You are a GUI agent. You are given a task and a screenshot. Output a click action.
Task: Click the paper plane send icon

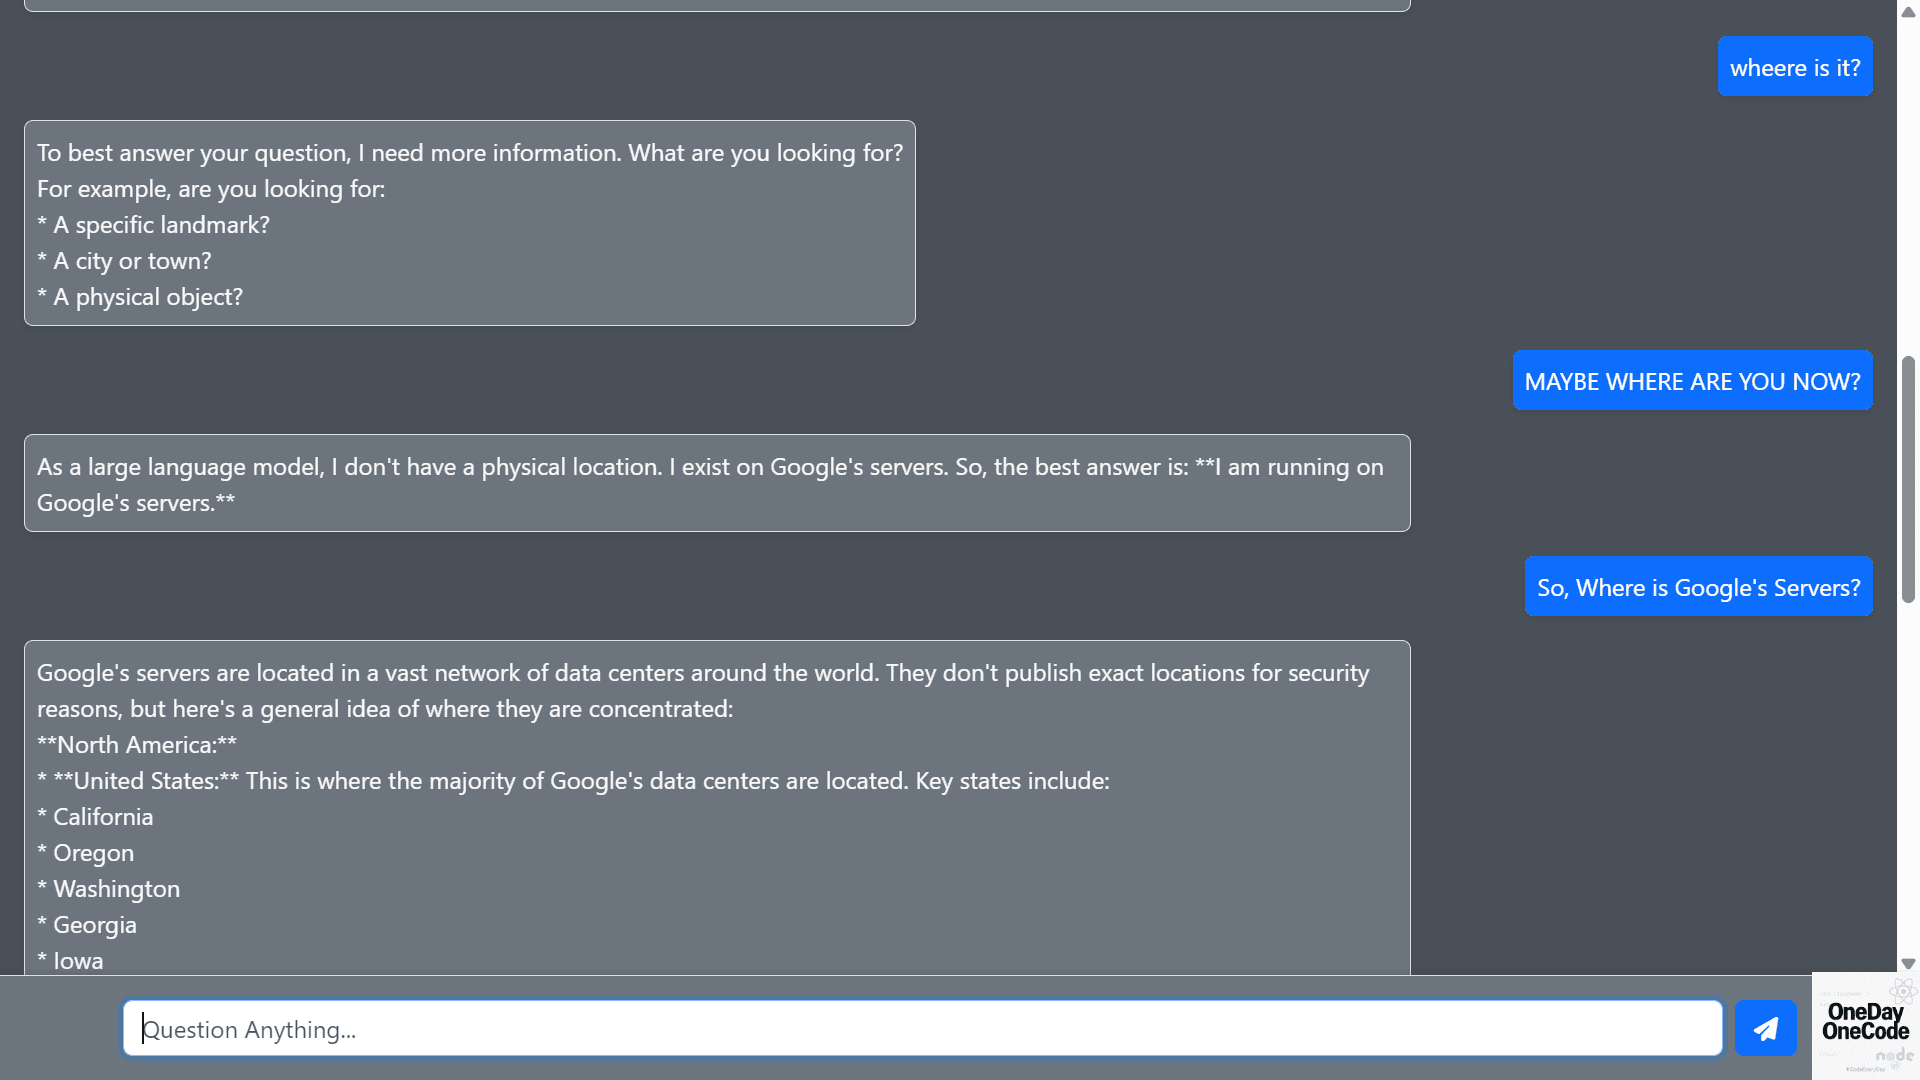(1765, 1028)
